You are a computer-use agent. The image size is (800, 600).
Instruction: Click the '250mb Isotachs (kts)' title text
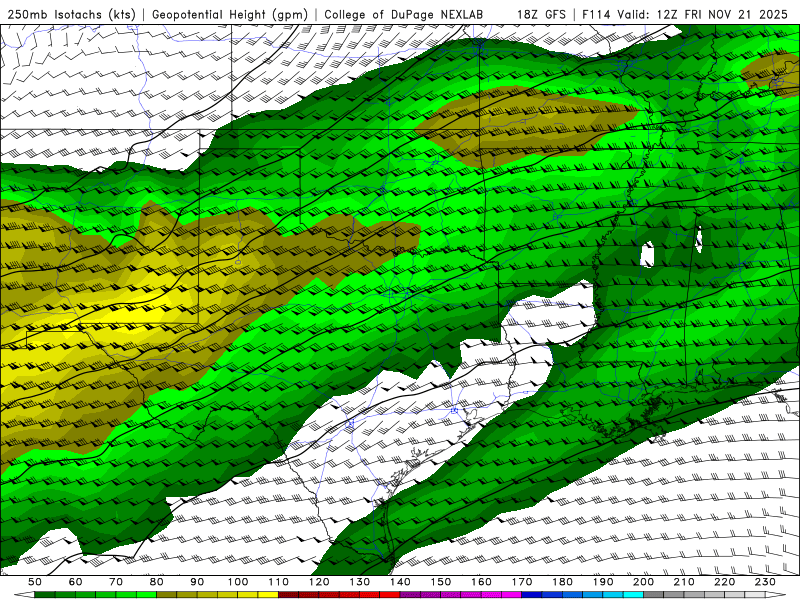click(71, 15)
